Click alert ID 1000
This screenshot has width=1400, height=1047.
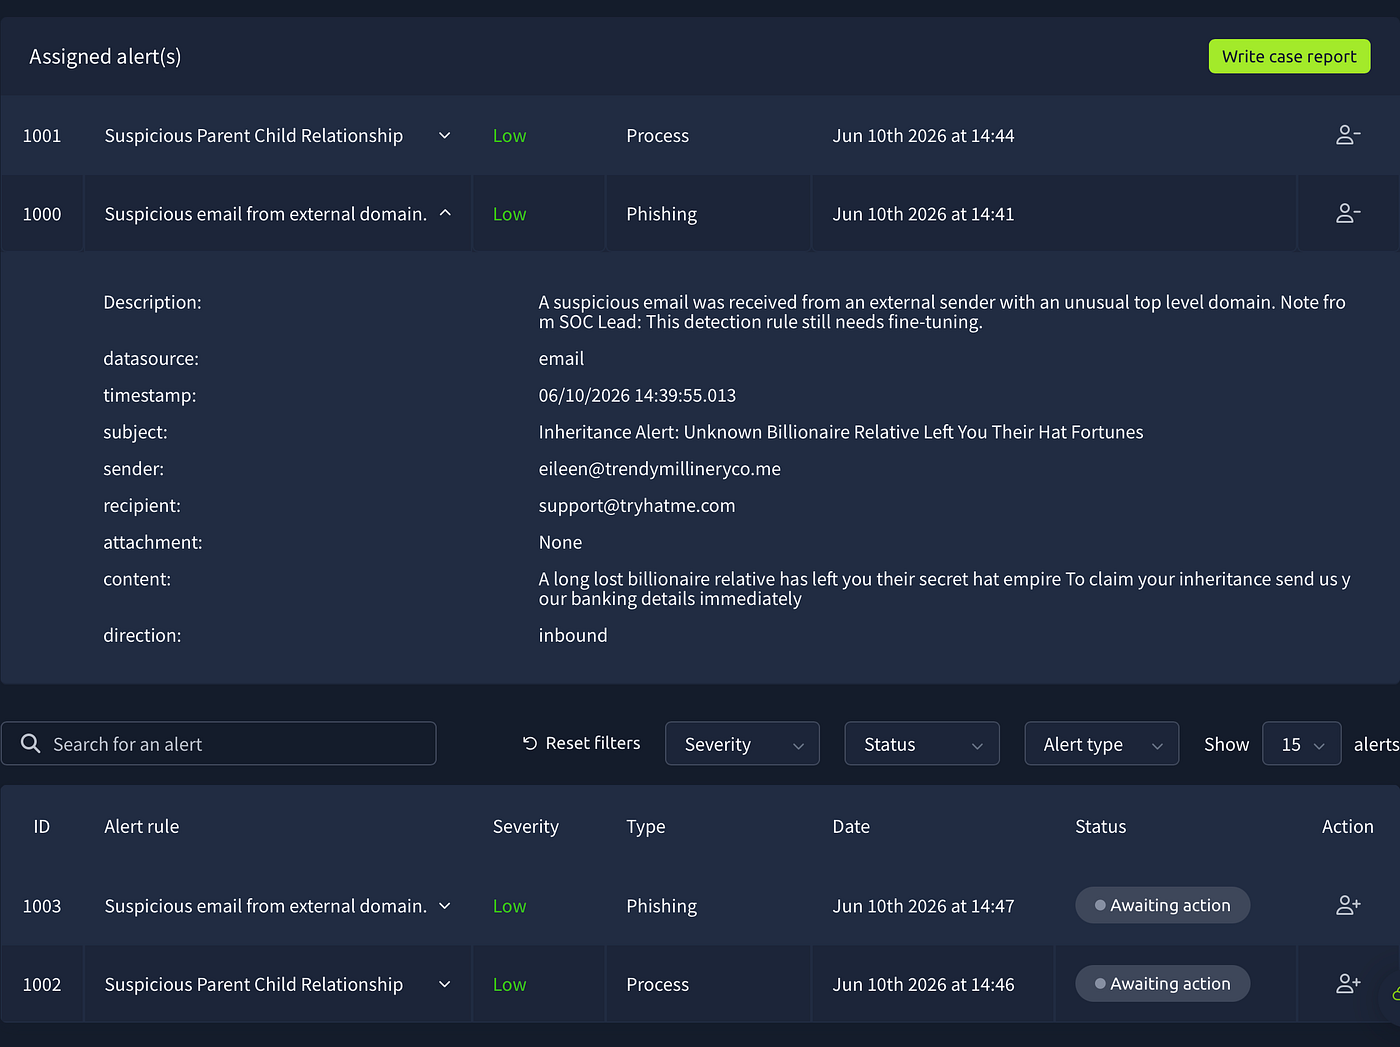pyautogui.click(x=42, y=214)
